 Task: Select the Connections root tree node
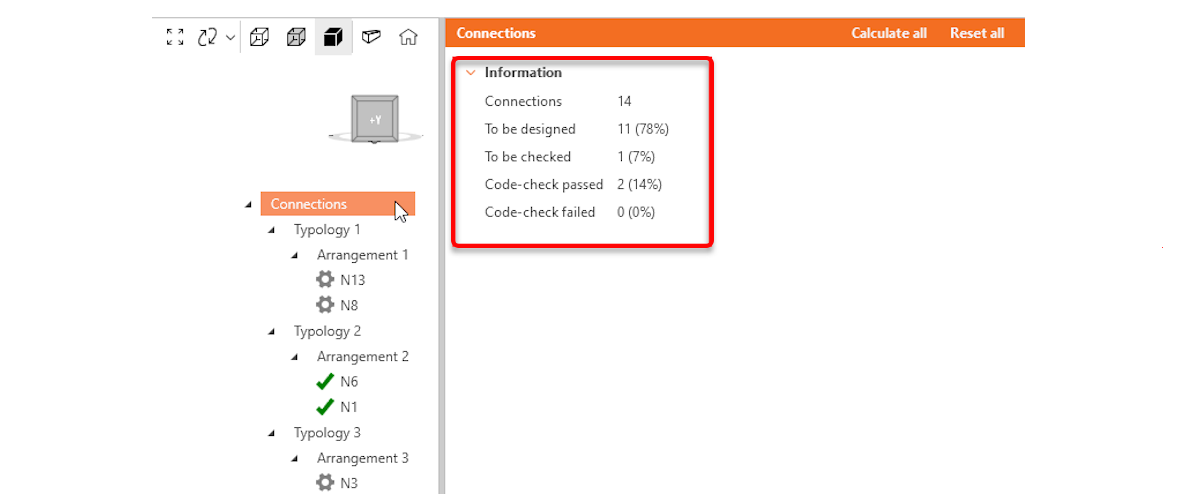[309, 204]
